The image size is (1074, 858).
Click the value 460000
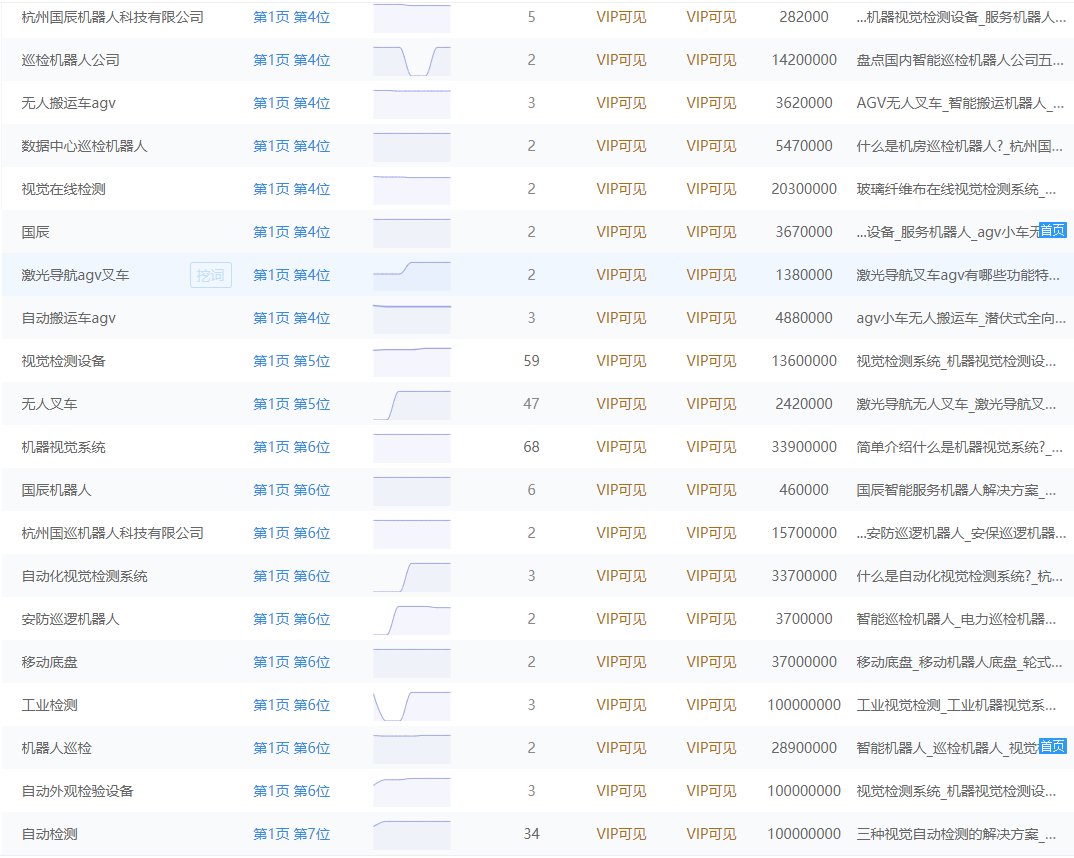pos(804,490)
